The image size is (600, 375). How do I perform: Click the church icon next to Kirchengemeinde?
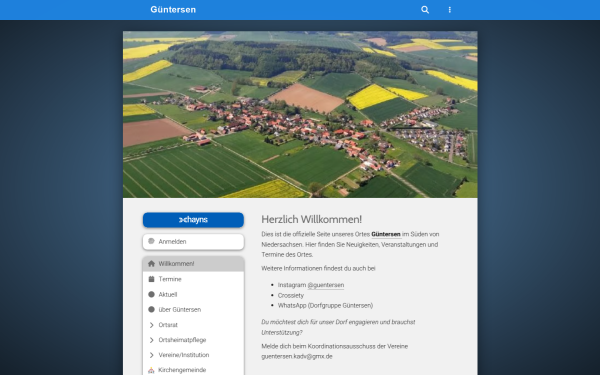click(x=151, y=370)
